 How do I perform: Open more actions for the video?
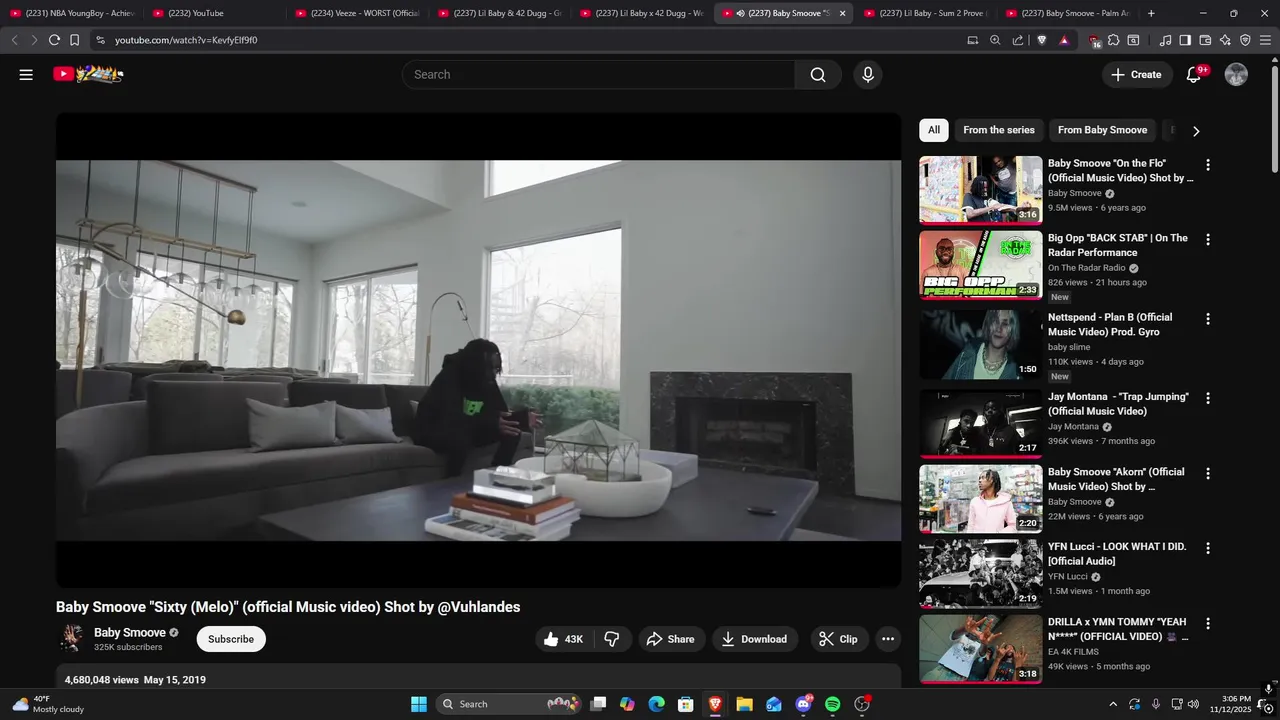click(x=887, y=639)
